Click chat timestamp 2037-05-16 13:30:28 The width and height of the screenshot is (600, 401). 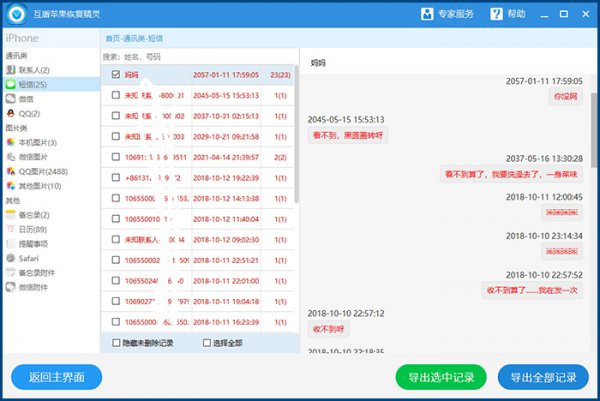(544, 158)
